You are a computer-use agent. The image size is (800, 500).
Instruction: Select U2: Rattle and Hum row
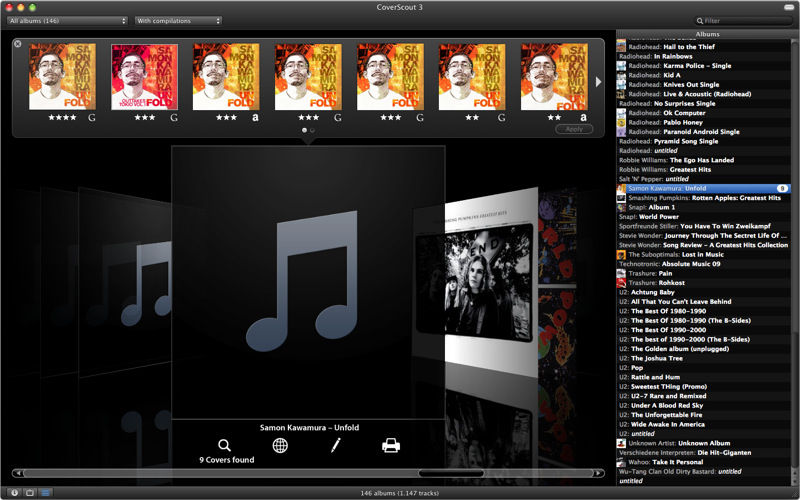pos(704,377)
